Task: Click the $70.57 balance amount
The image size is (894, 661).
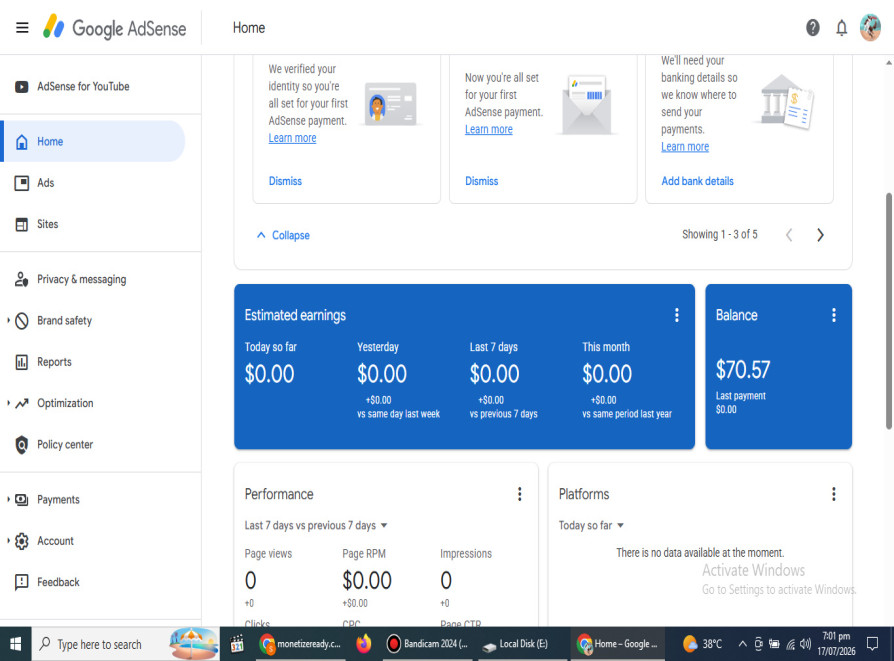Action: pyautogui.click(x=743, y=370)
